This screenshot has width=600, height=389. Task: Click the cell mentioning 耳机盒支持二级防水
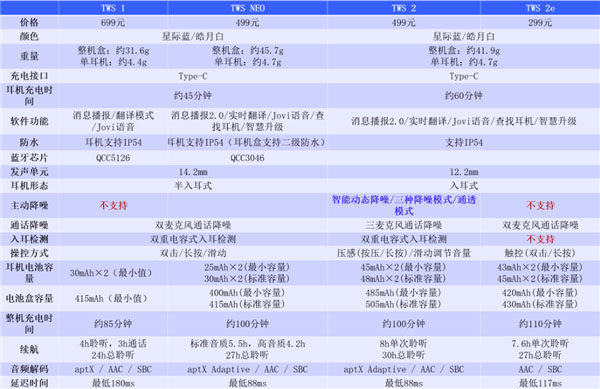247,143
